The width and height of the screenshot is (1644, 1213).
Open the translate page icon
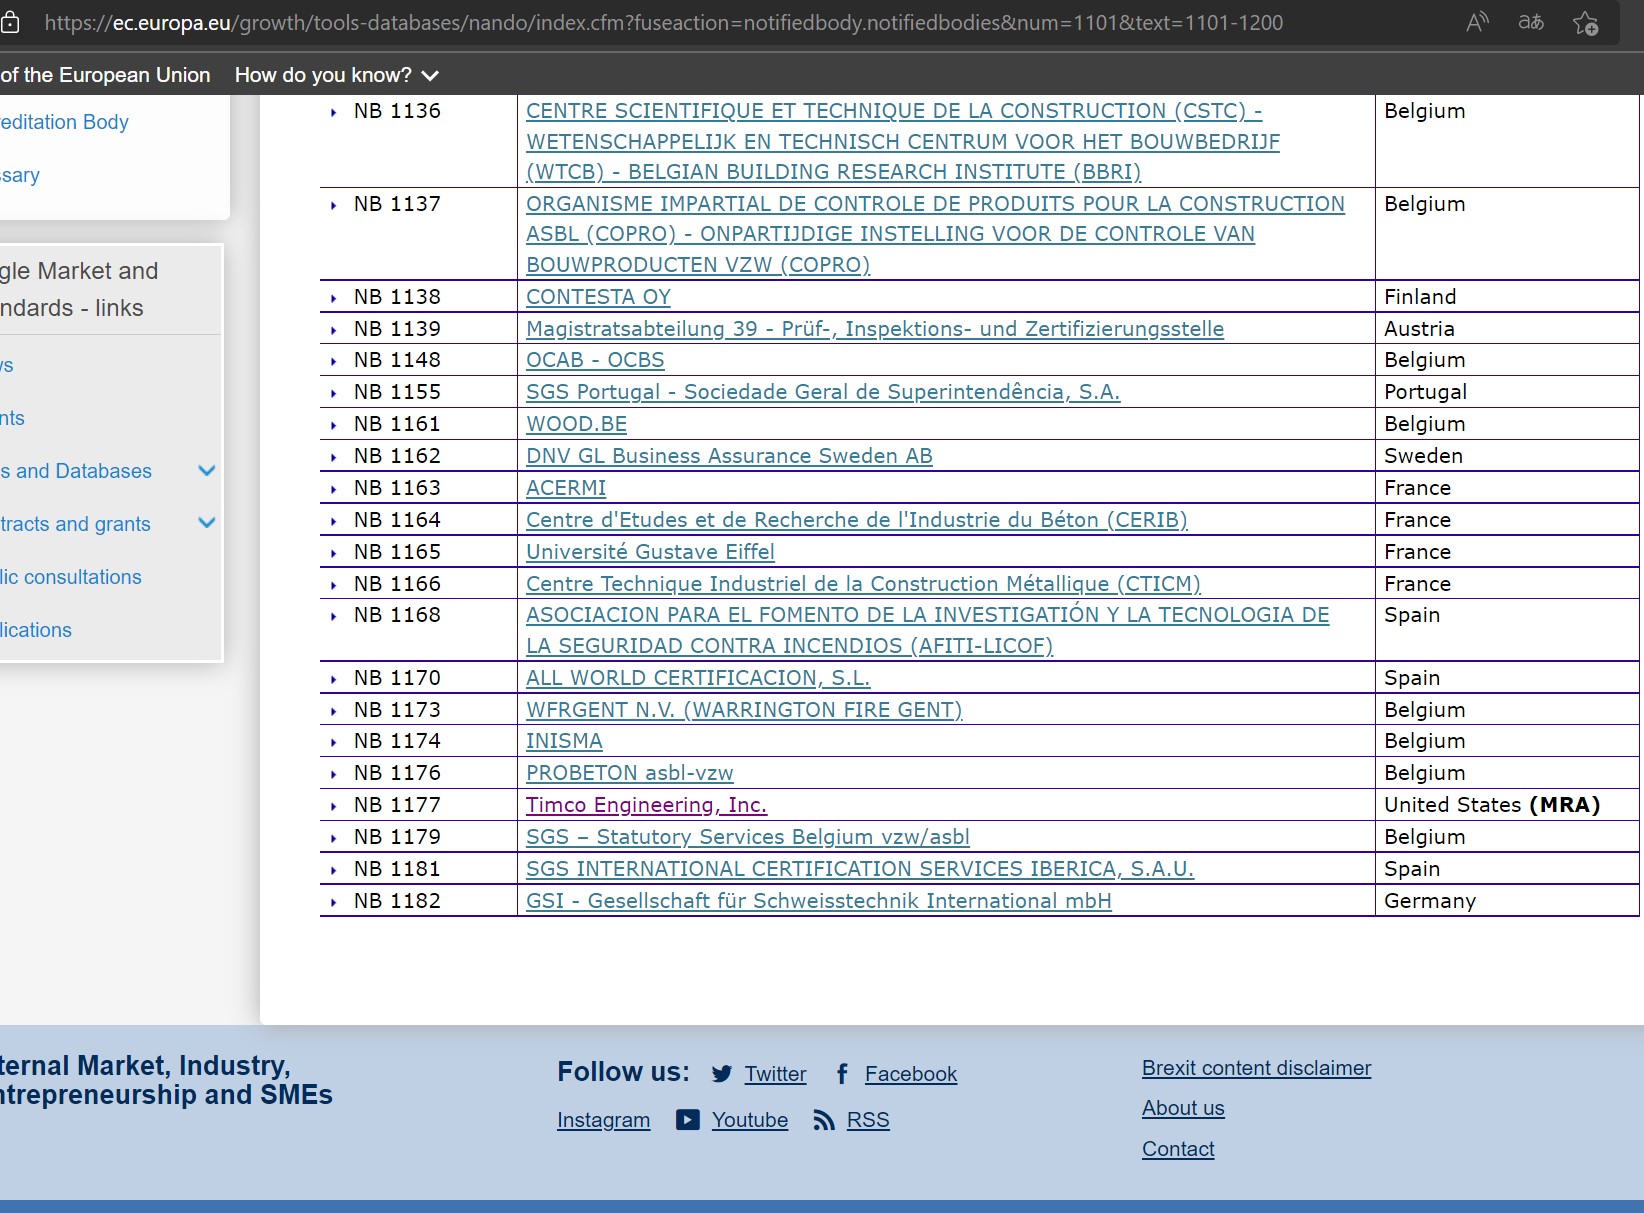(1531, 22)
